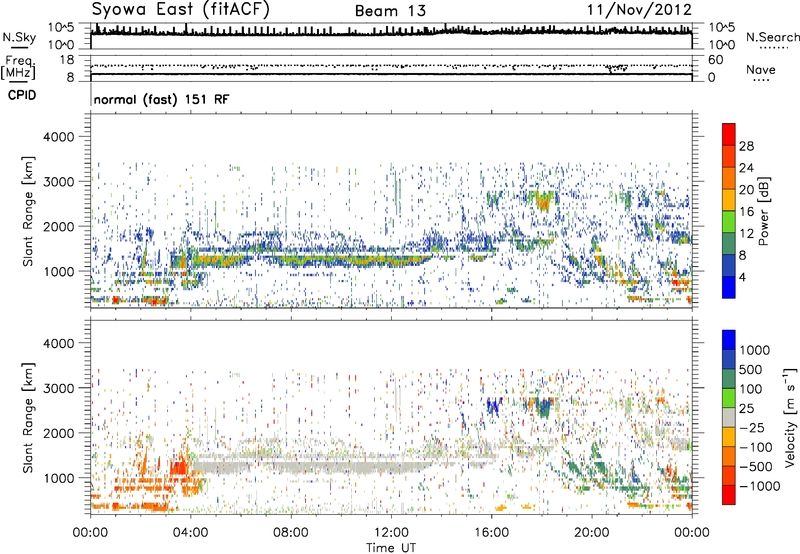Screen dimensions: 800x554
Task: Click the orange power echo near 18:00
Action: pos(543,204)
